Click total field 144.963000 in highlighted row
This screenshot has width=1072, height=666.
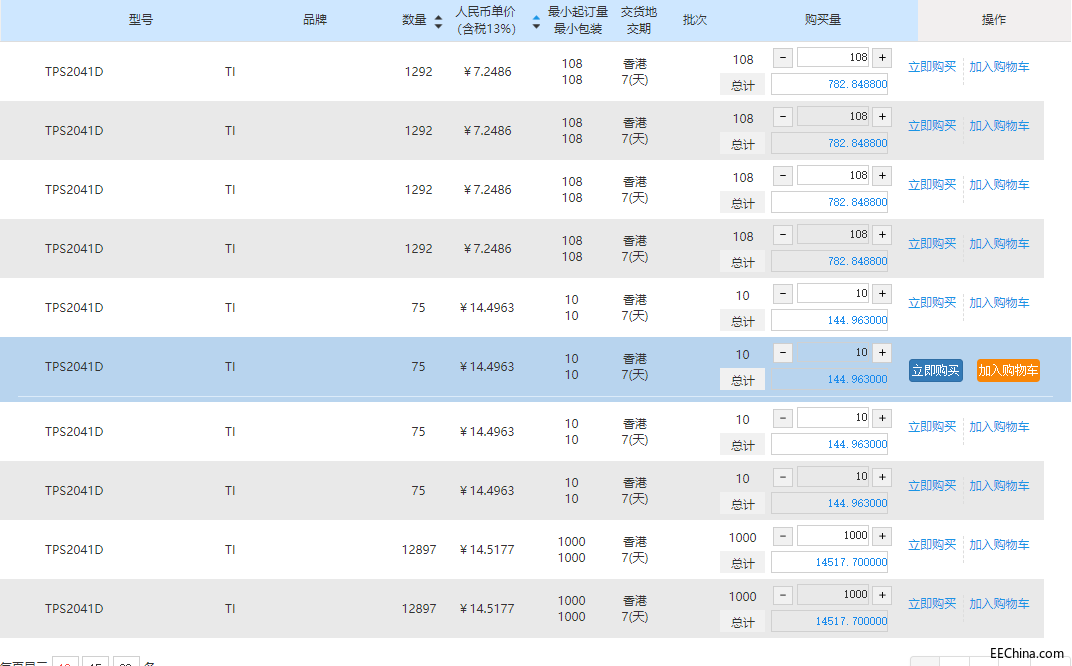pos(829,379)
